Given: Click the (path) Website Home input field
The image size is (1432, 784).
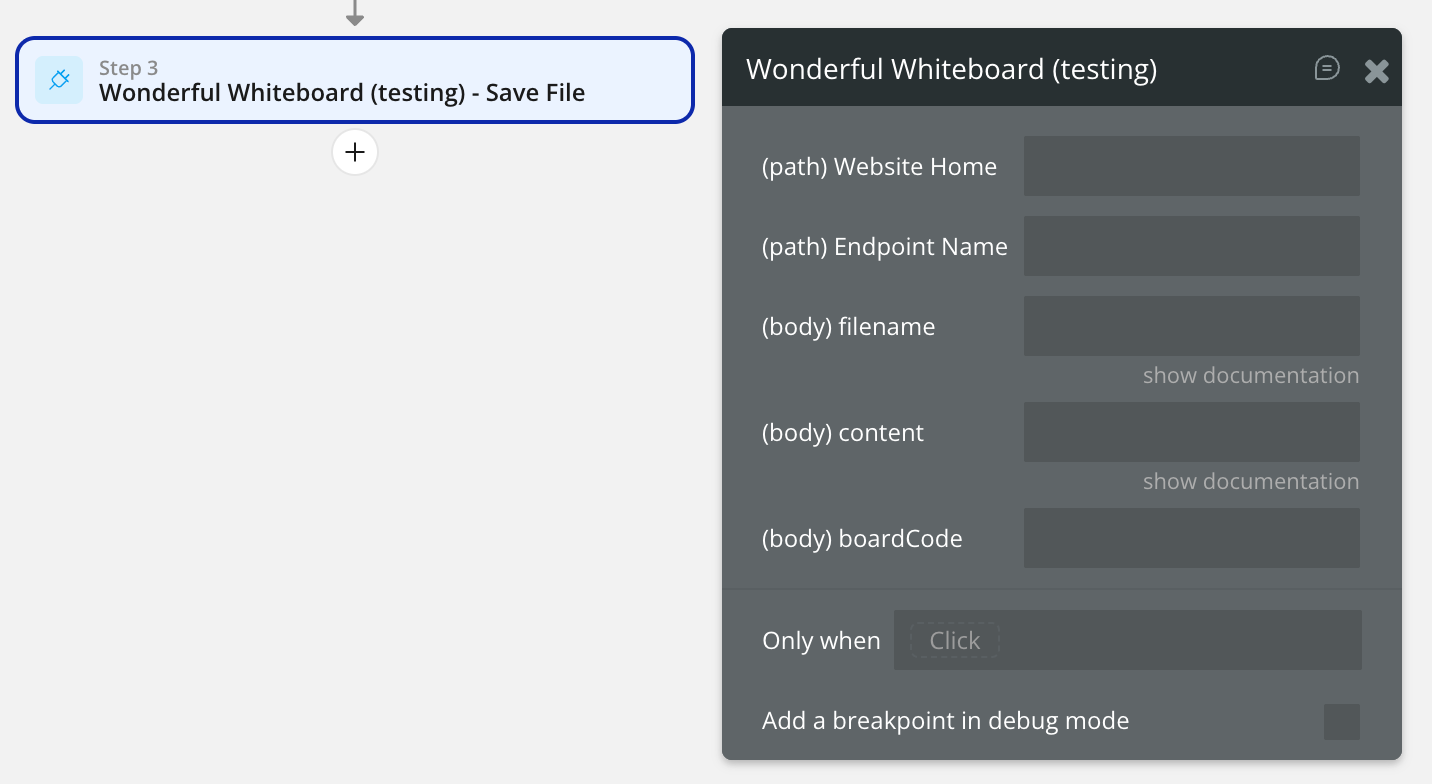Looking at the screenshot, I should [x=1191, y=166].
